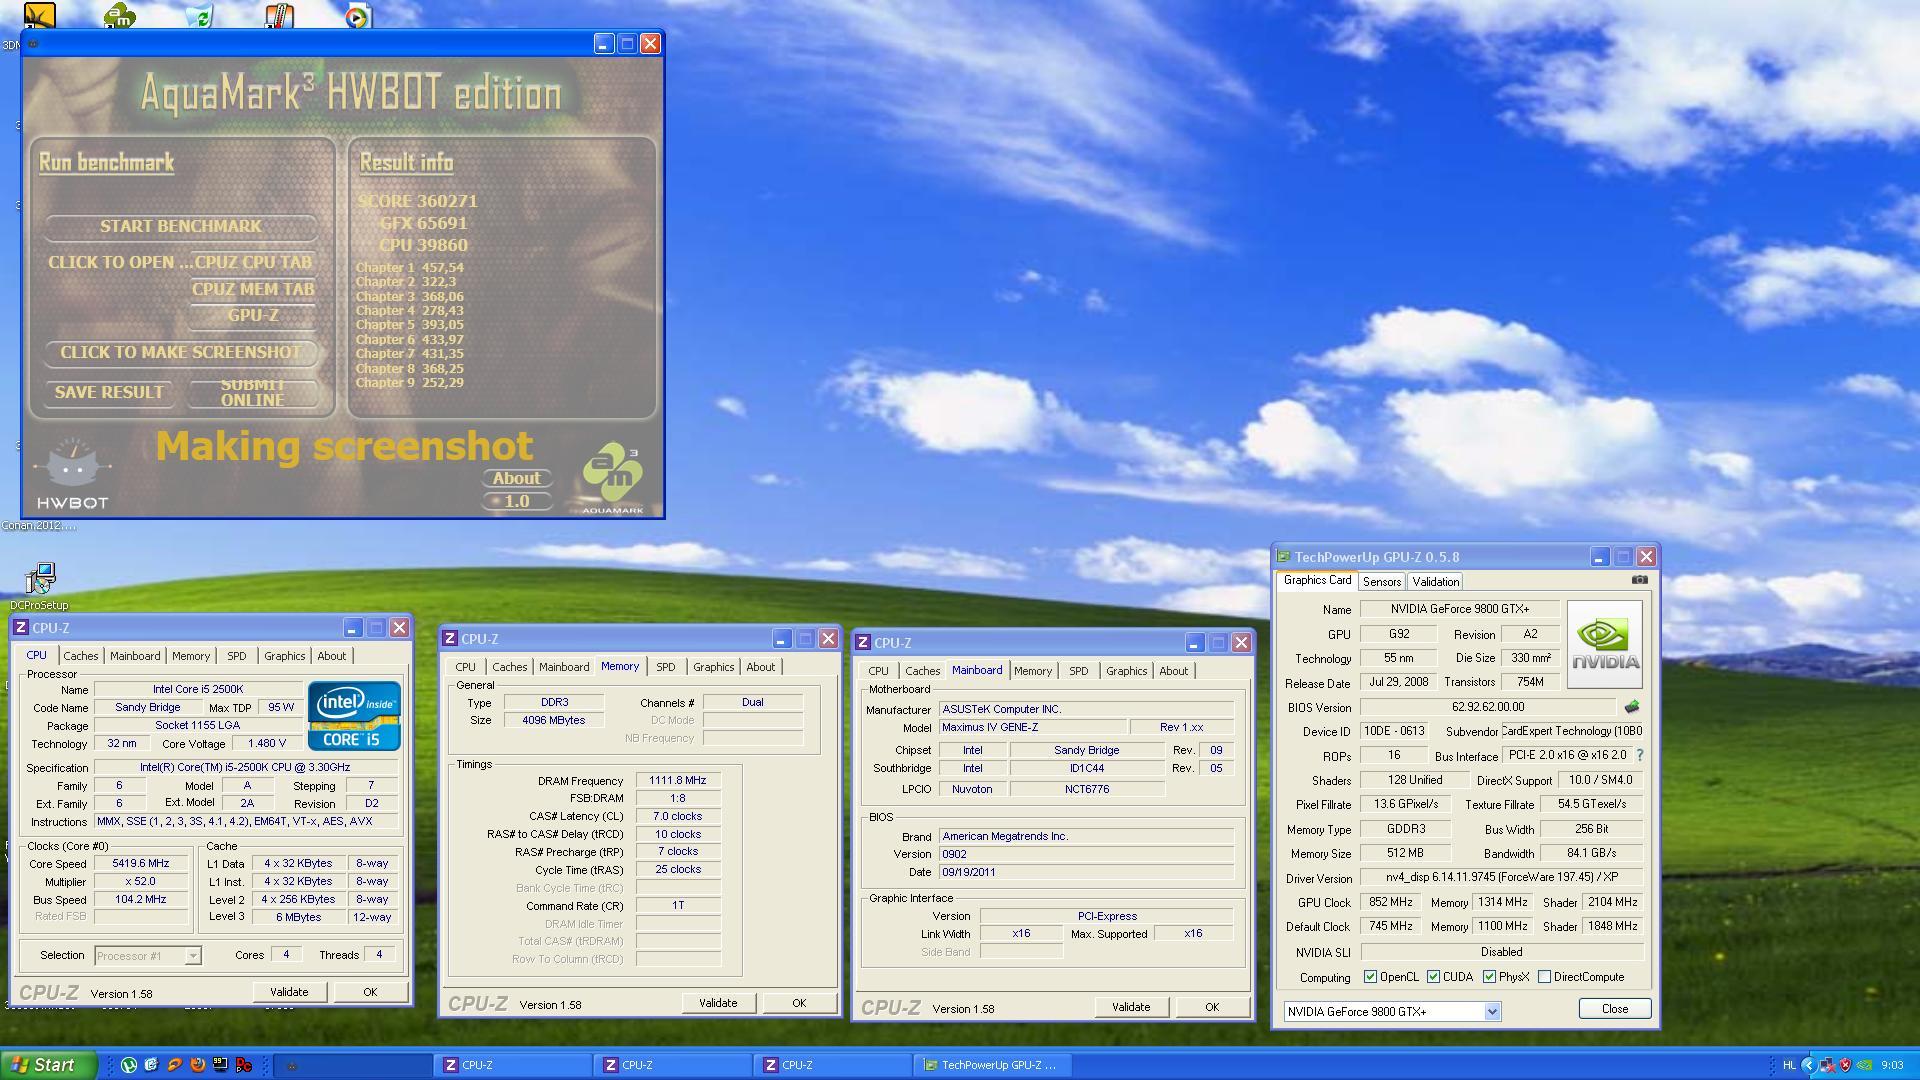The height and width of the screenshot is (1080, 1920).
Task: Switch to TechPowerUp GPU-Z taskbar button
Action: (x=991, y=1065)
